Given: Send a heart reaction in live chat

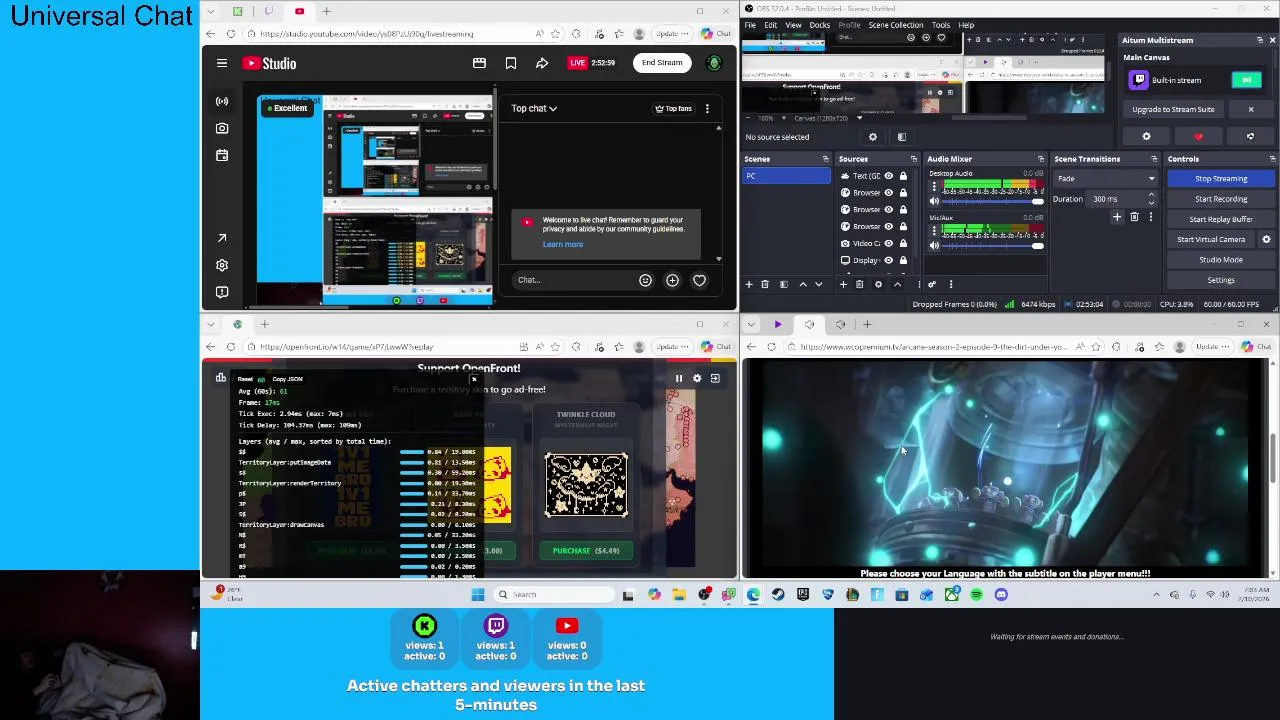Looking at the screenshot, I should tap(699, 280).
